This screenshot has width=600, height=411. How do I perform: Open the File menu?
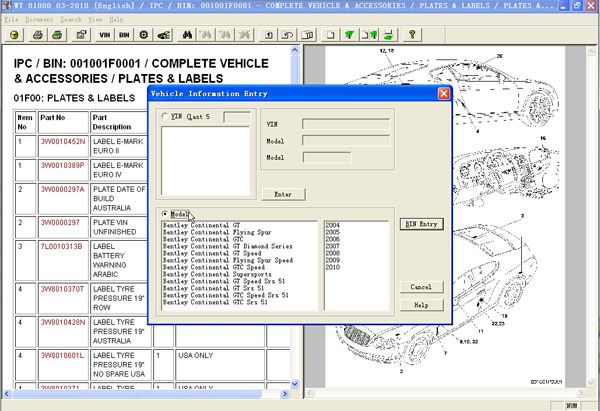pyautogui.click(x=12, y=19)
